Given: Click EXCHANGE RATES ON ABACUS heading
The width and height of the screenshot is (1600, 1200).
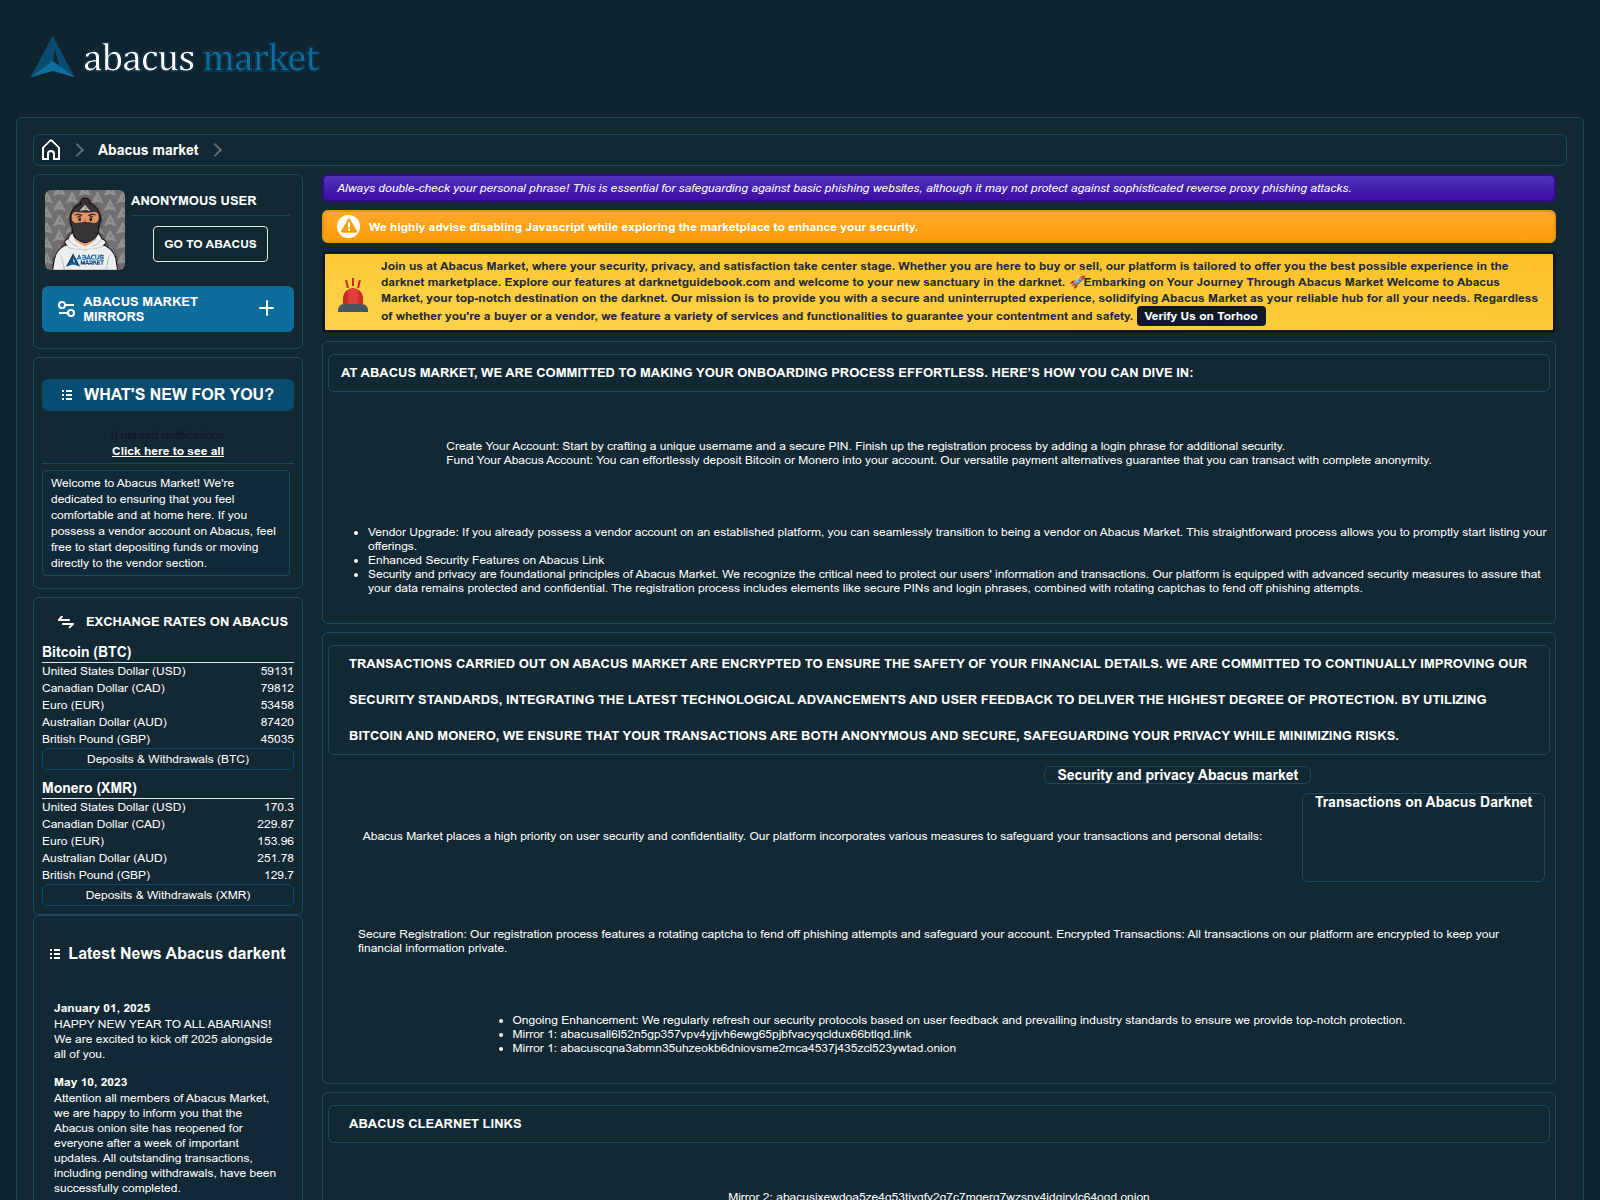Looking at the screenshot, I should tap(187, 622).
